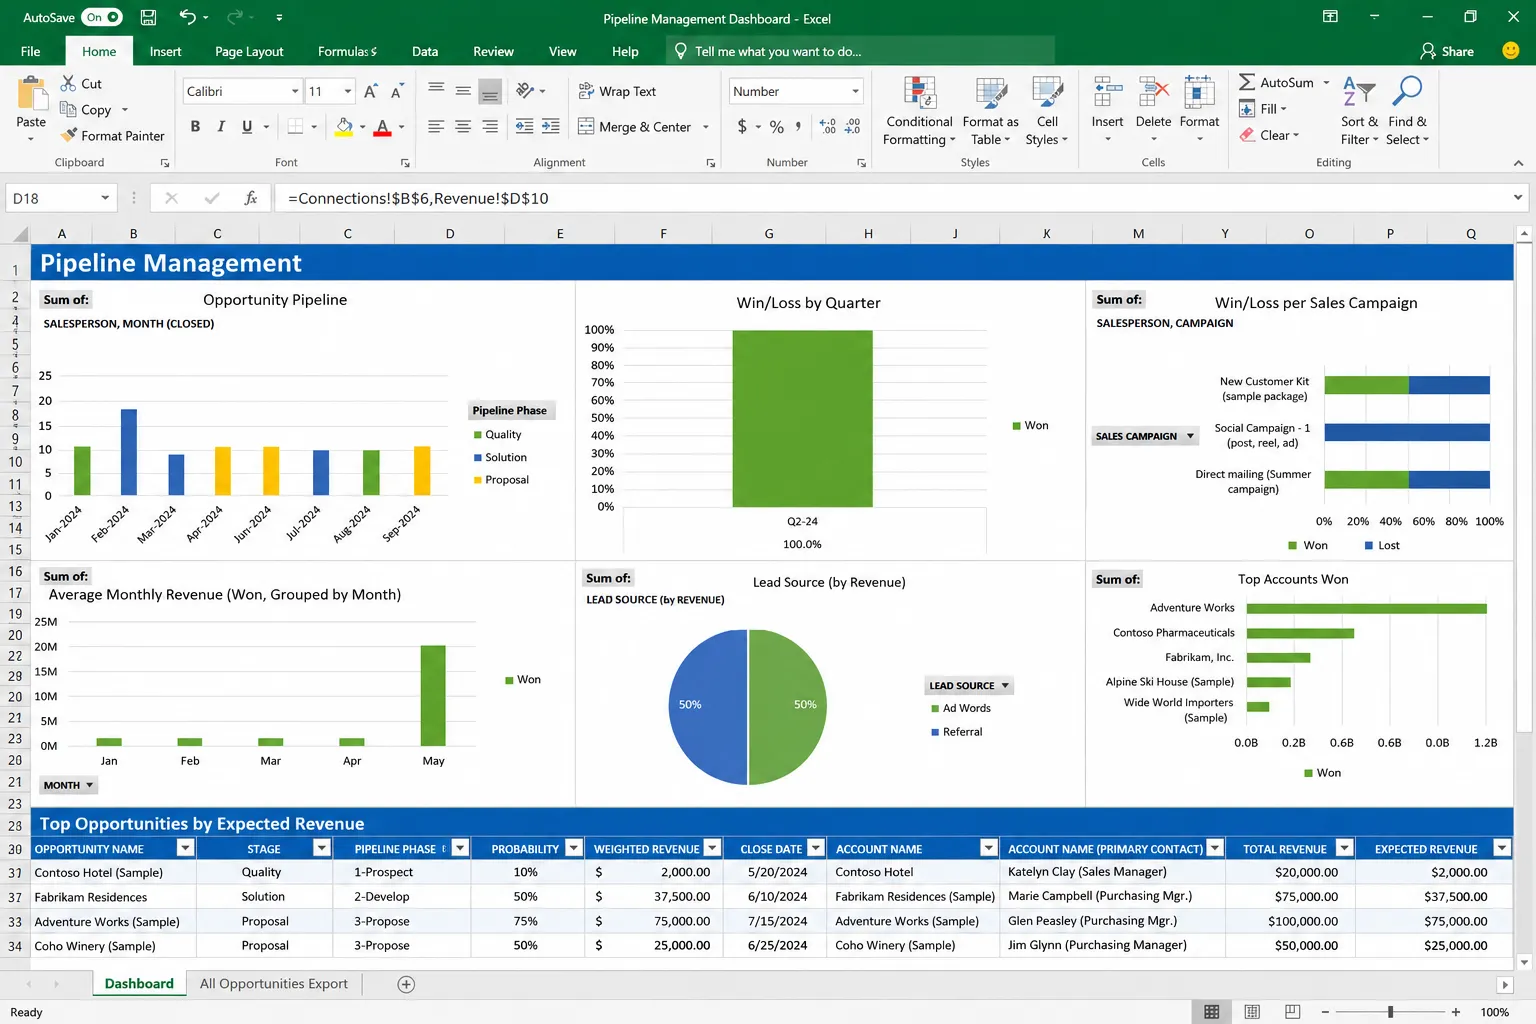Open the text Orientation options
1536x1024 pixels.
point(525,91)
